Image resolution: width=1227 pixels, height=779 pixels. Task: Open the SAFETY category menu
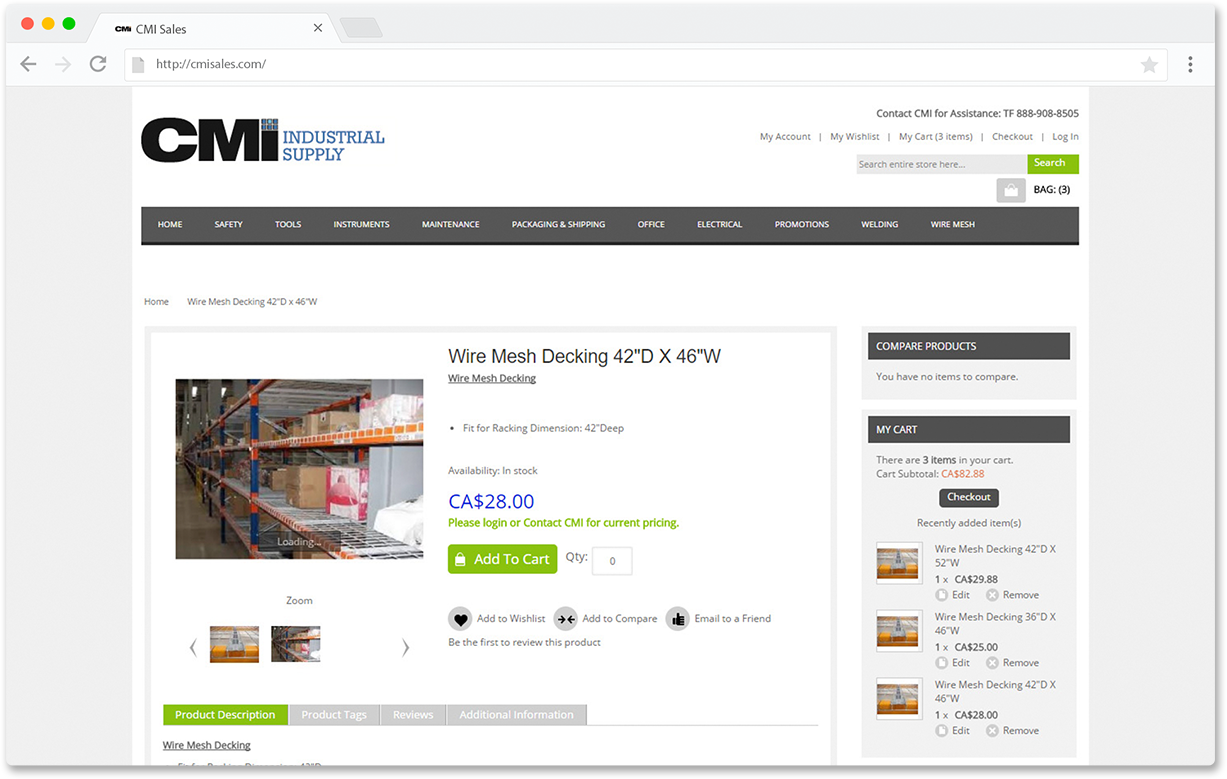pos(229,225)
